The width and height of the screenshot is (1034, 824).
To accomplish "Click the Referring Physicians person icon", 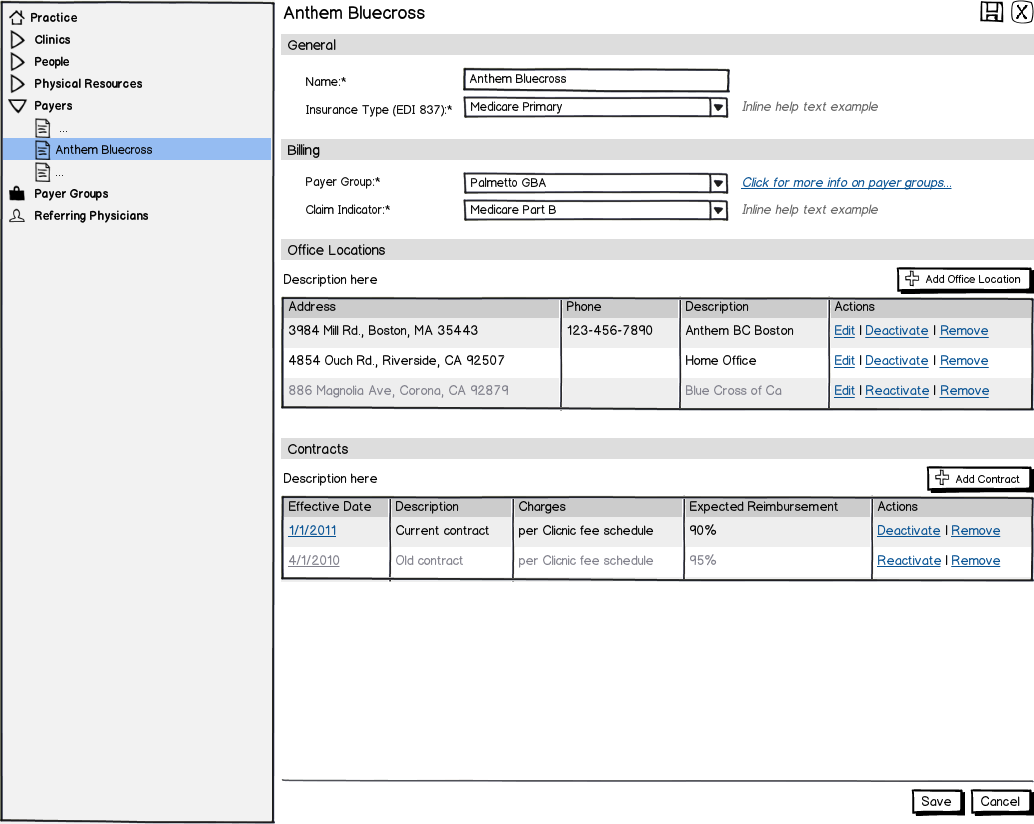I will [17, 216].
